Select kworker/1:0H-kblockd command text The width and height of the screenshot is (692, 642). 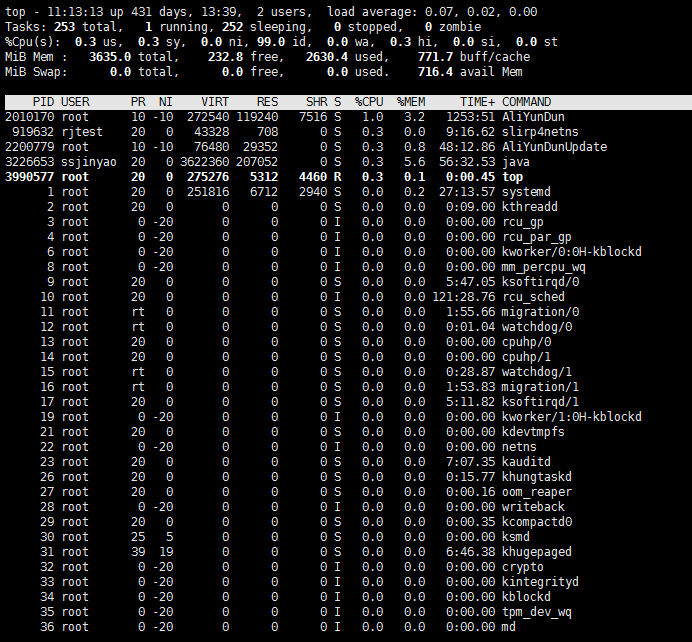click(572, 417)
